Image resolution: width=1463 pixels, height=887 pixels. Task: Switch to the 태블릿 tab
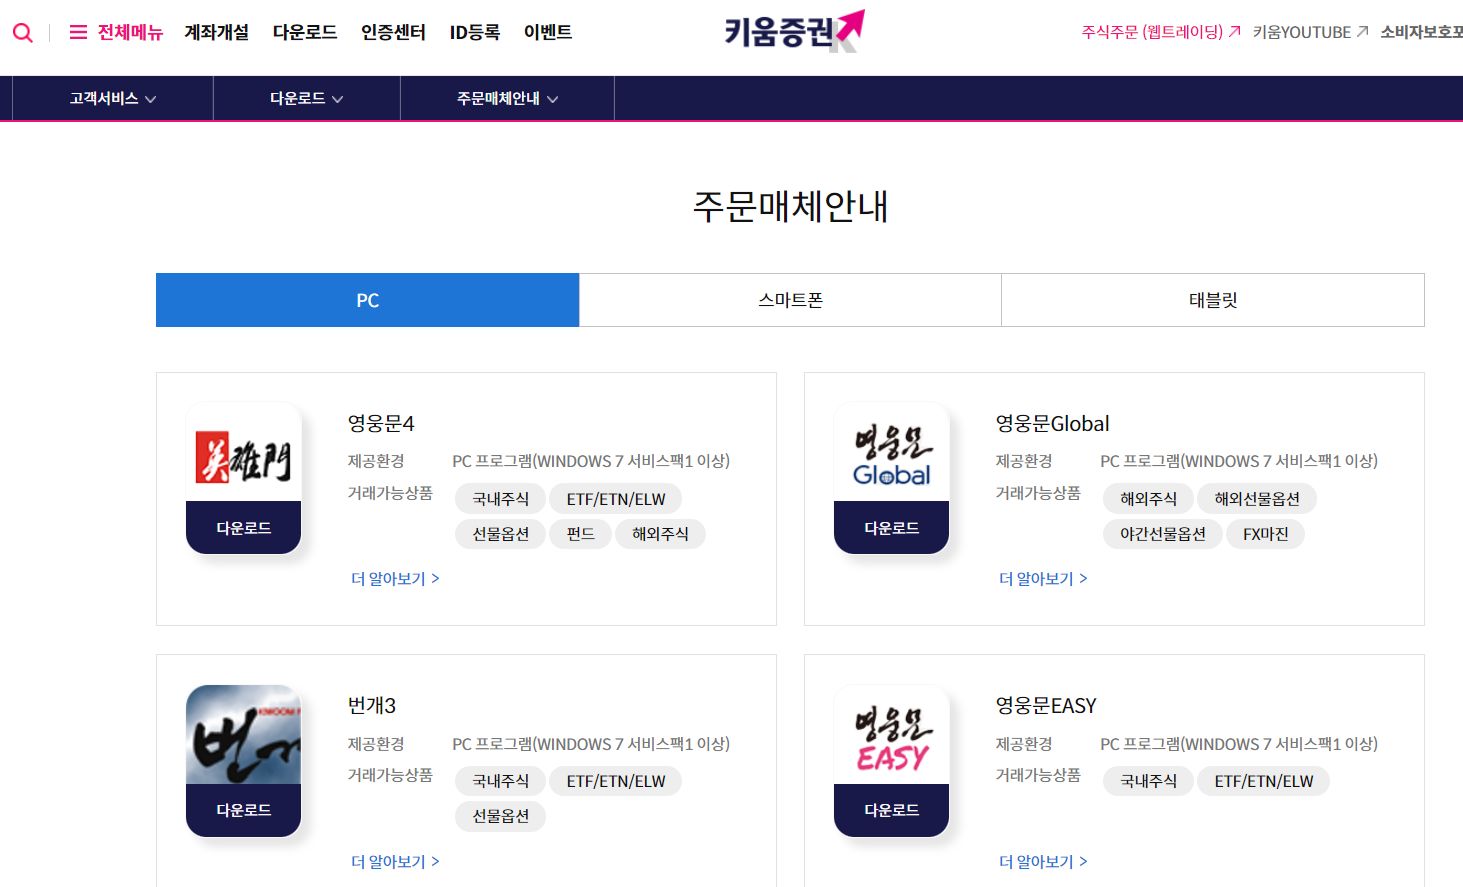point(1213,300)
